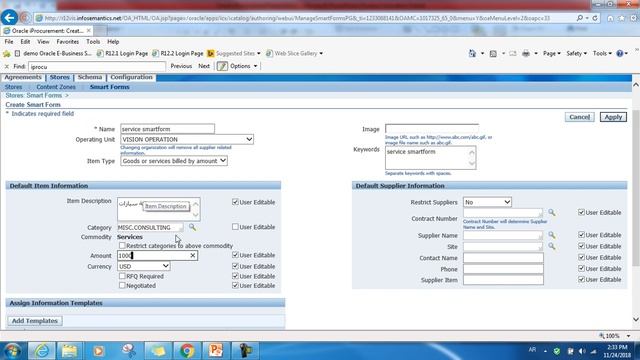The width and height of the screenshot is (640, 360).
Task: Open the File menu
Action: (x=9, y=42)
